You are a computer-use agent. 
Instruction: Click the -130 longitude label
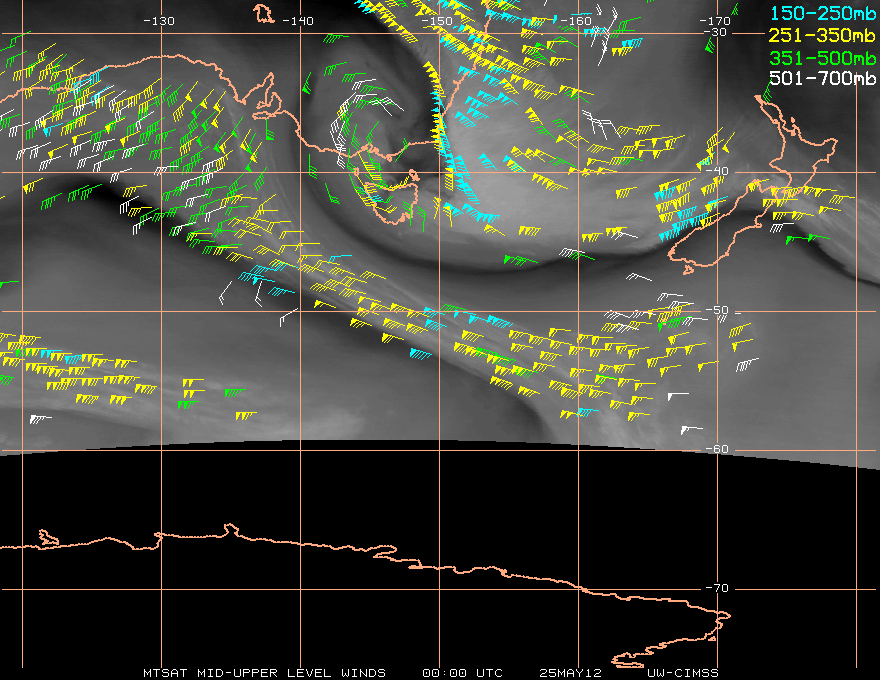point(159,21)
